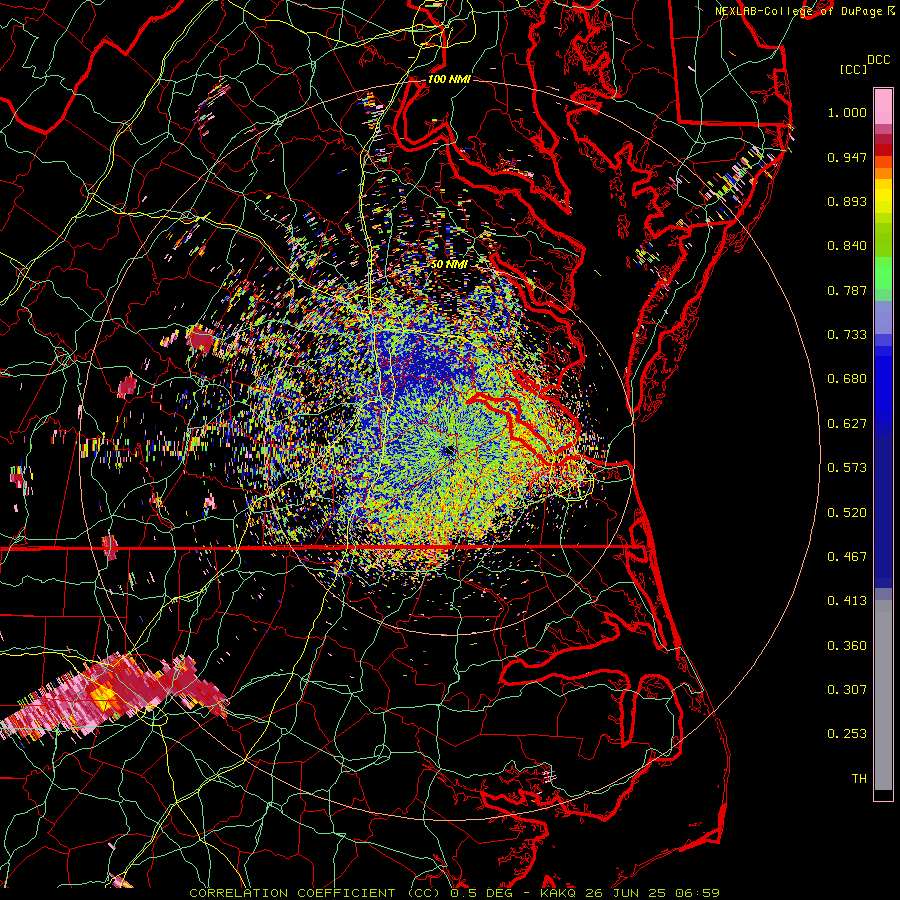The height and width of the screenshot is (900, 900).
Task: Select the 0.573 legend value
Action: [x=847, y=468]
